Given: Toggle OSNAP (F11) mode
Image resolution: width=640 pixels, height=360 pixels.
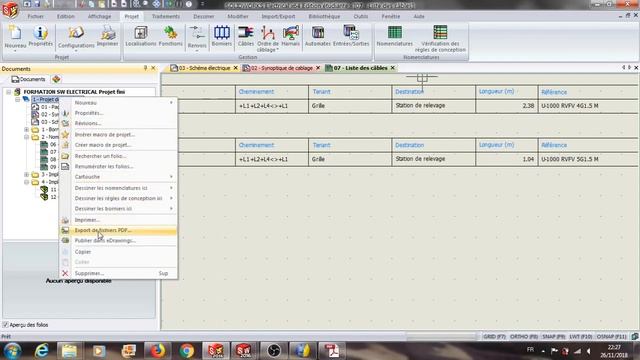Looking at the screenshot, I should tap(611, 337).
